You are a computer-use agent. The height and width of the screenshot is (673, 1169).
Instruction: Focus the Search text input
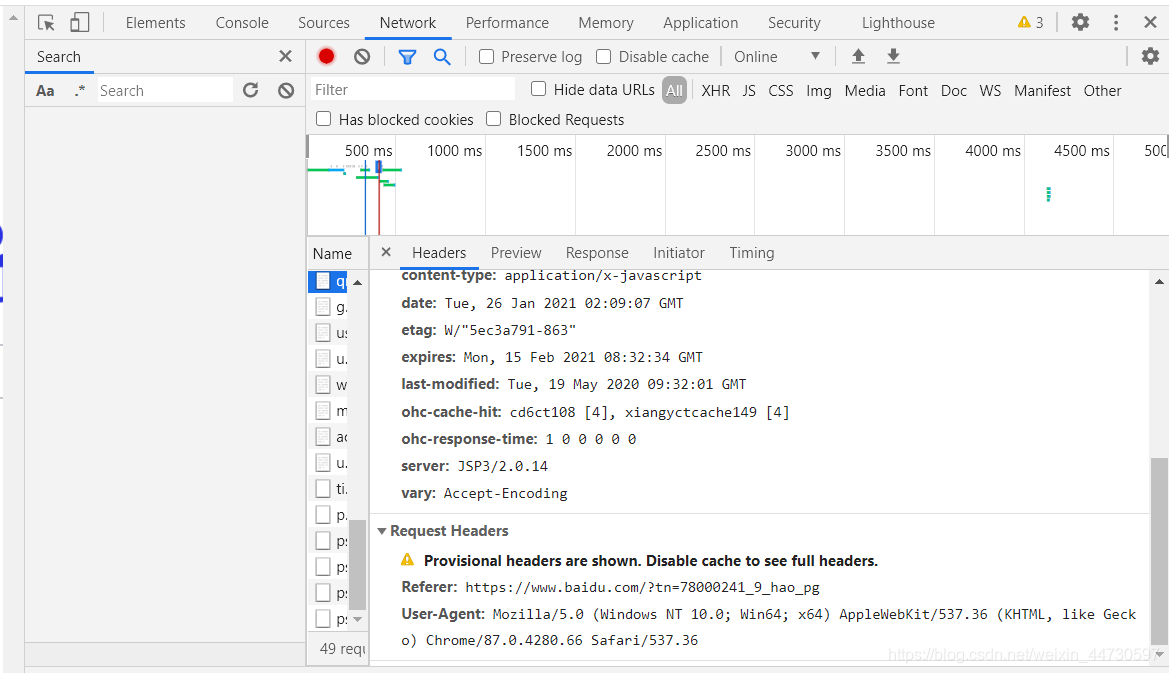[x=165, y=91]
